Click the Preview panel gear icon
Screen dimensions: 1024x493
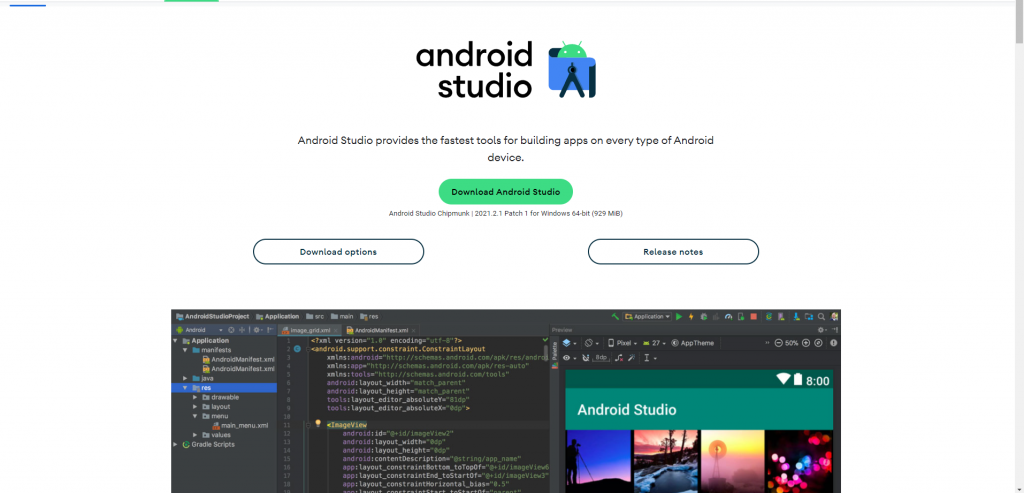tap(822, 330)
